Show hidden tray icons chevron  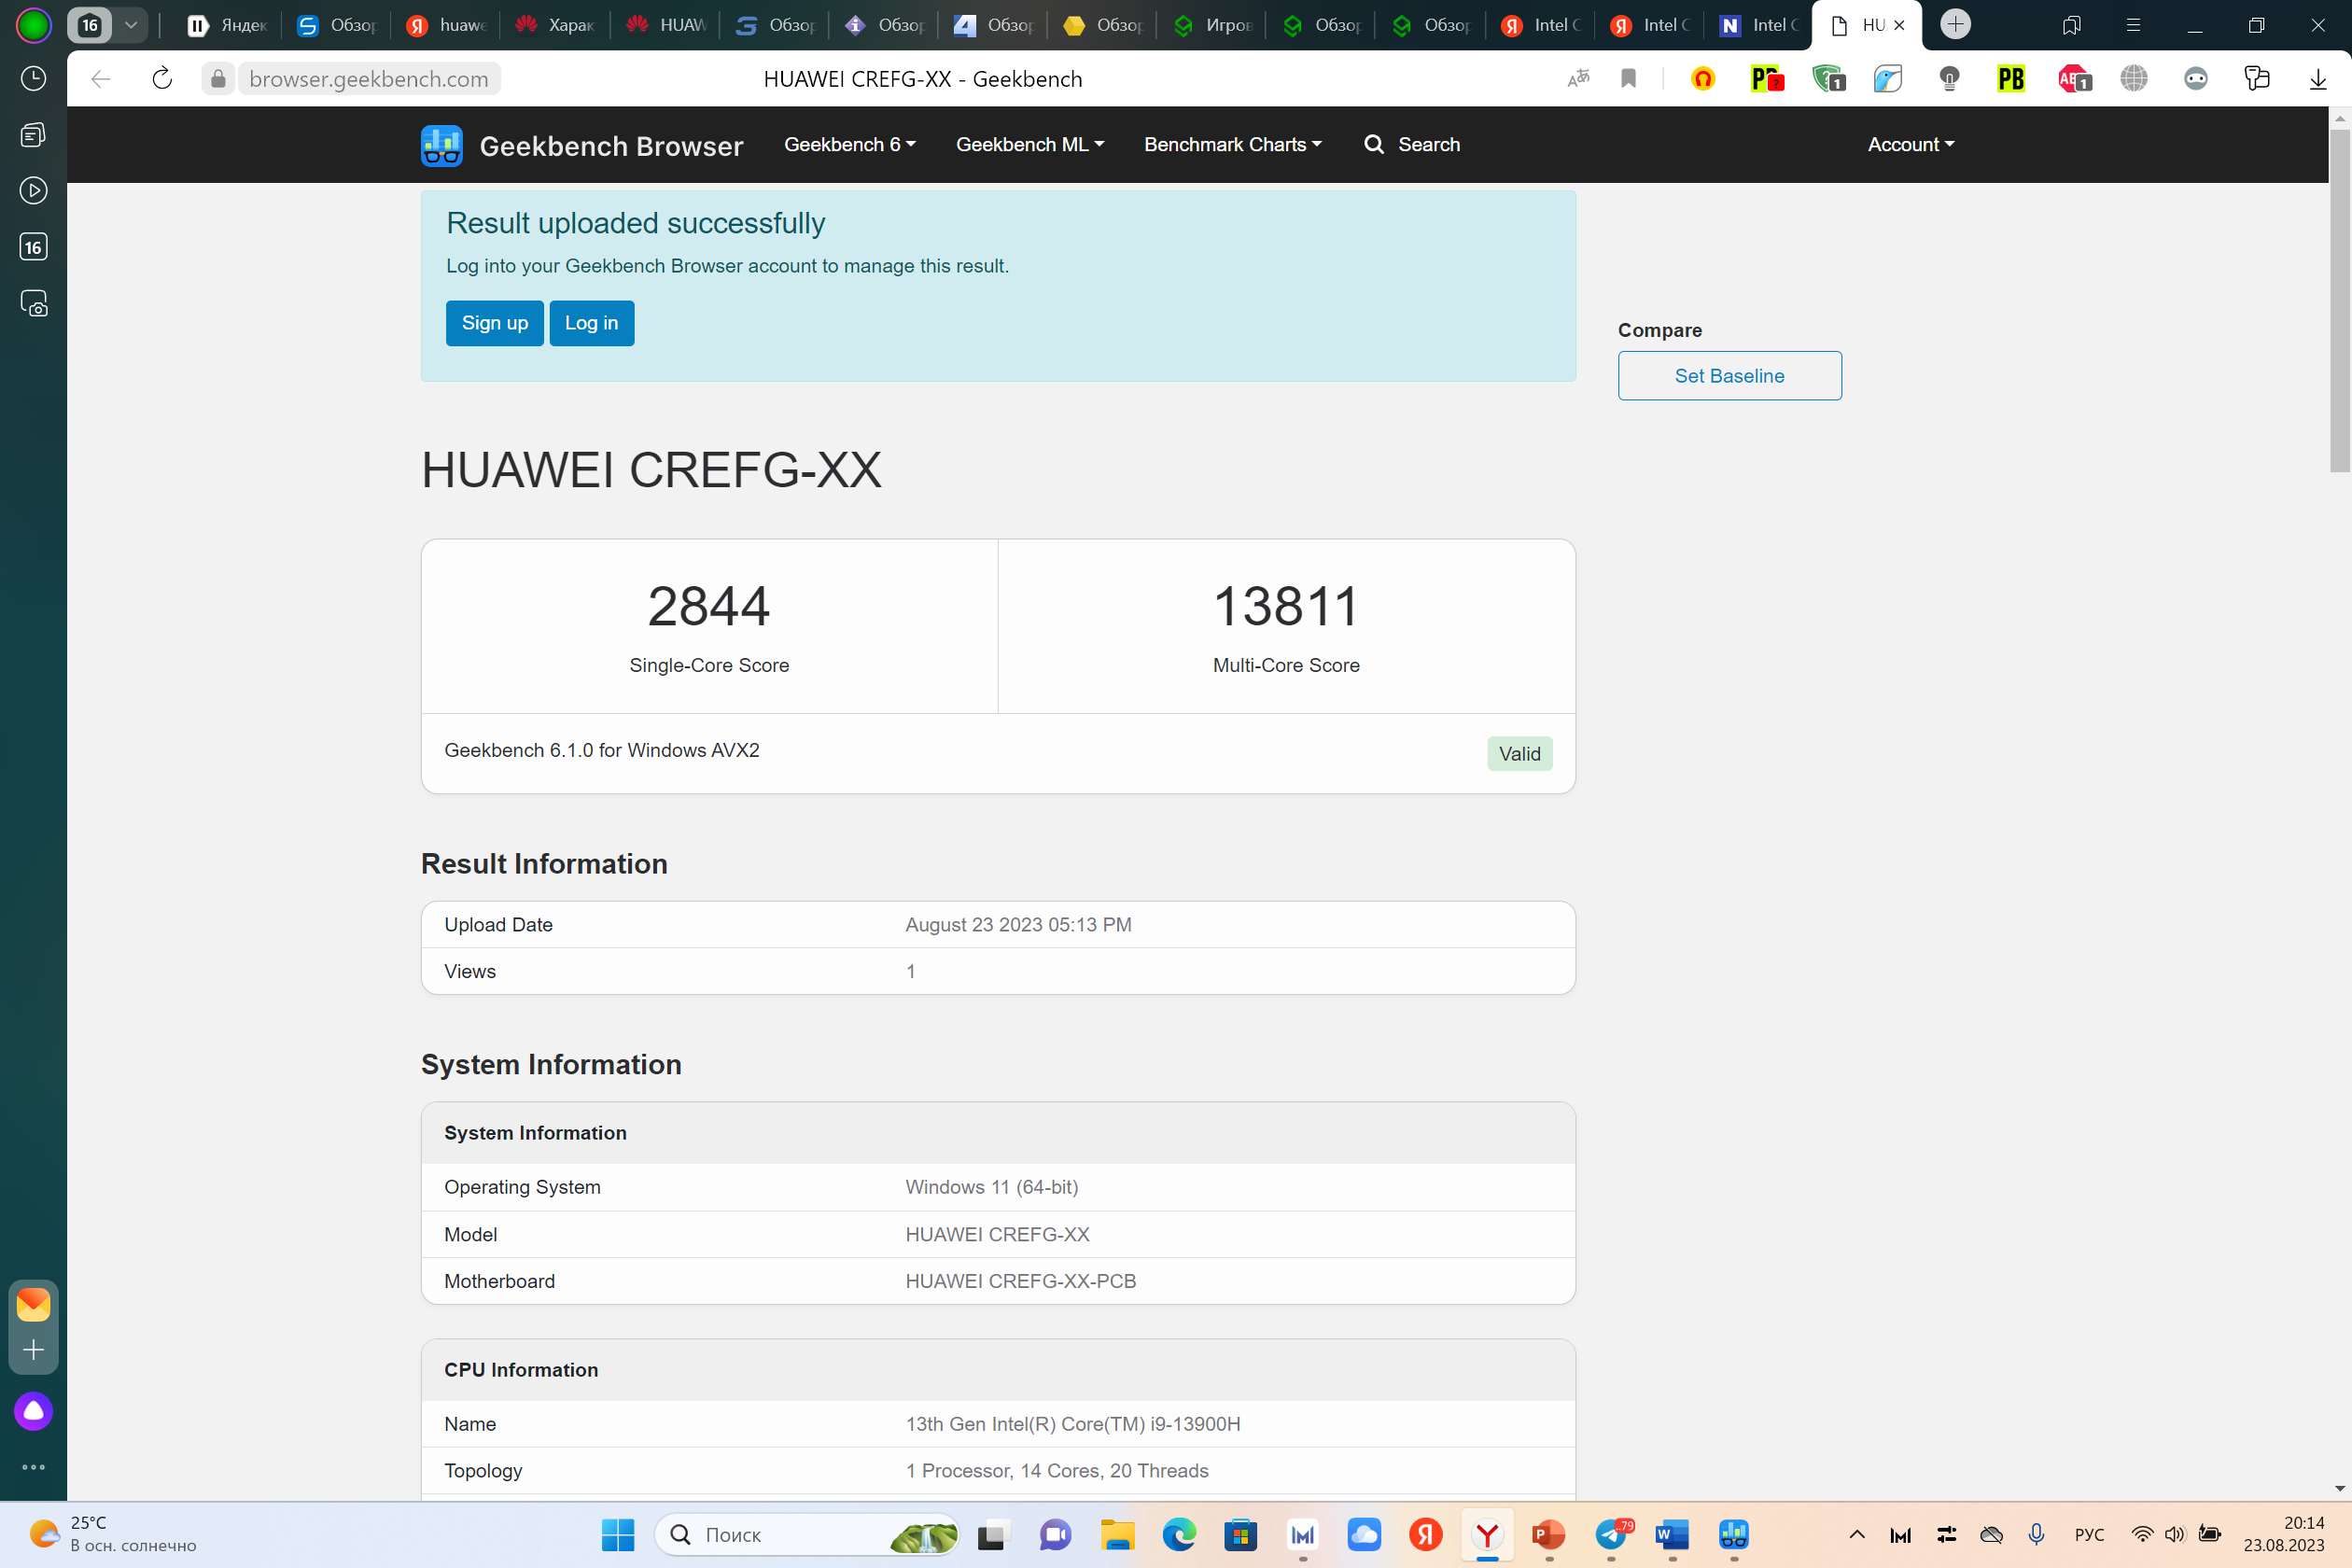pos(1856,1534)
